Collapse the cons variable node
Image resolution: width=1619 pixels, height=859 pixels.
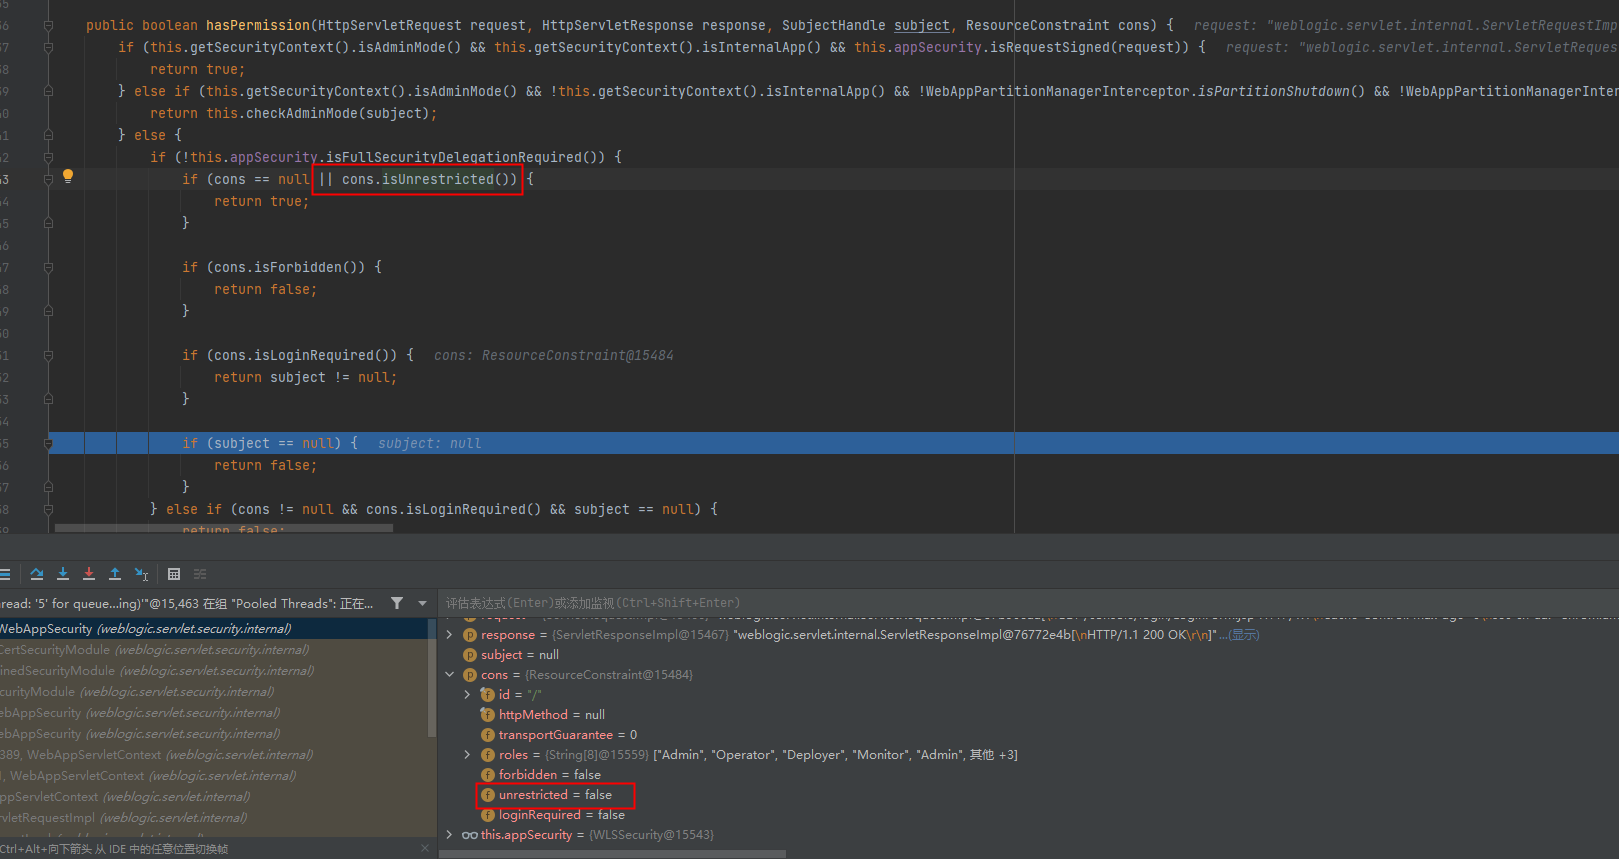(x=449, y=675)
